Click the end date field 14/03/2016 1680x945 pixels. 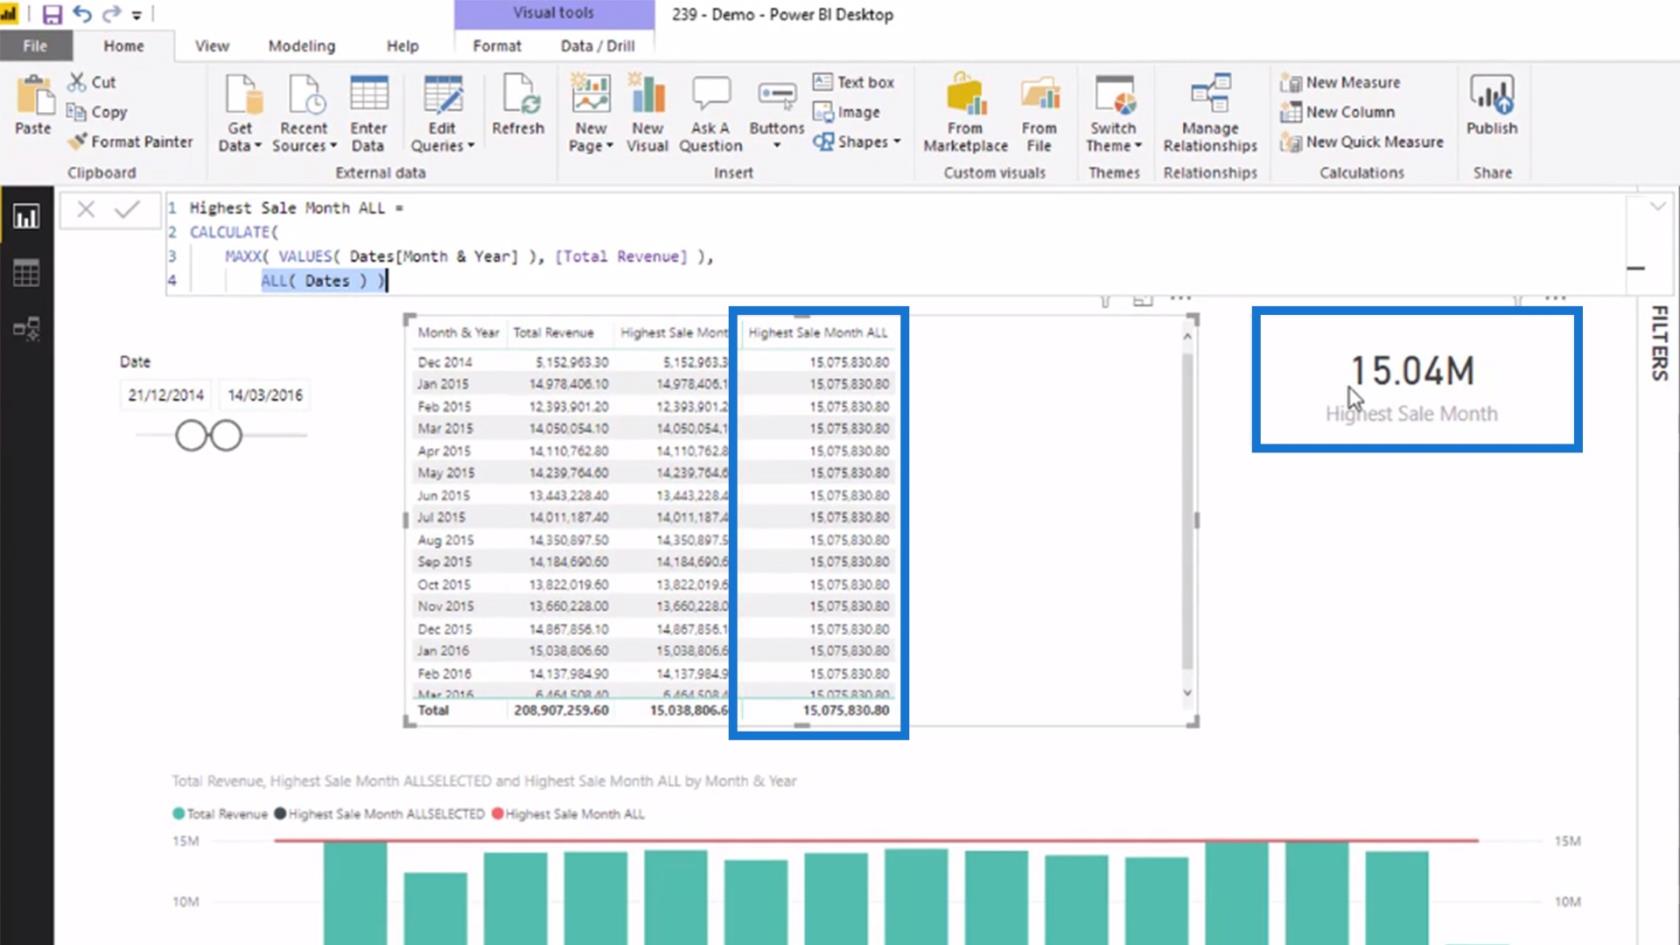coord(265,395)
